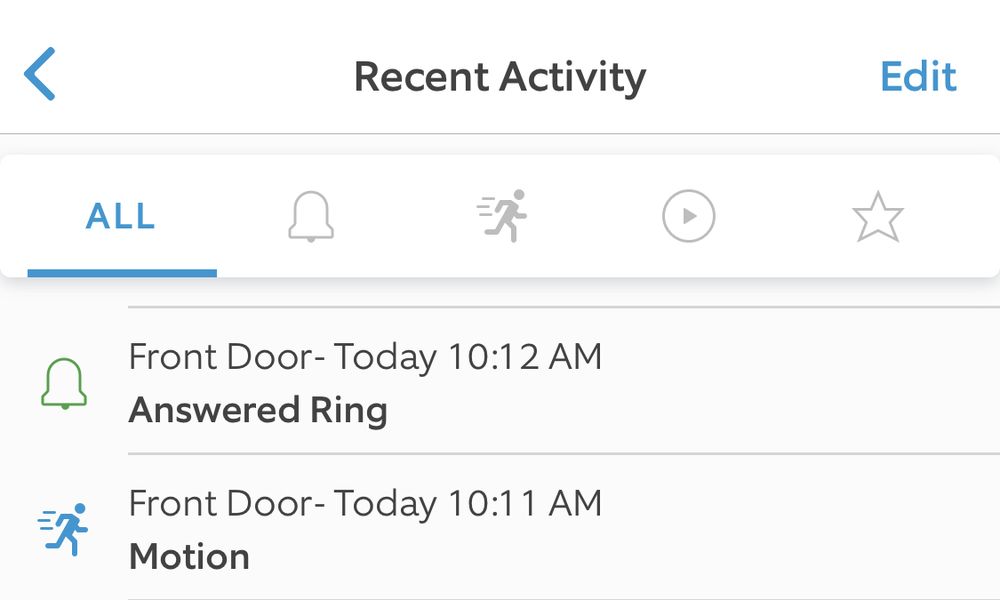The width and height of the screenshot is (1000, 600).
Task: Tap the blue running figure beside Motion
Action: (62, 529)
